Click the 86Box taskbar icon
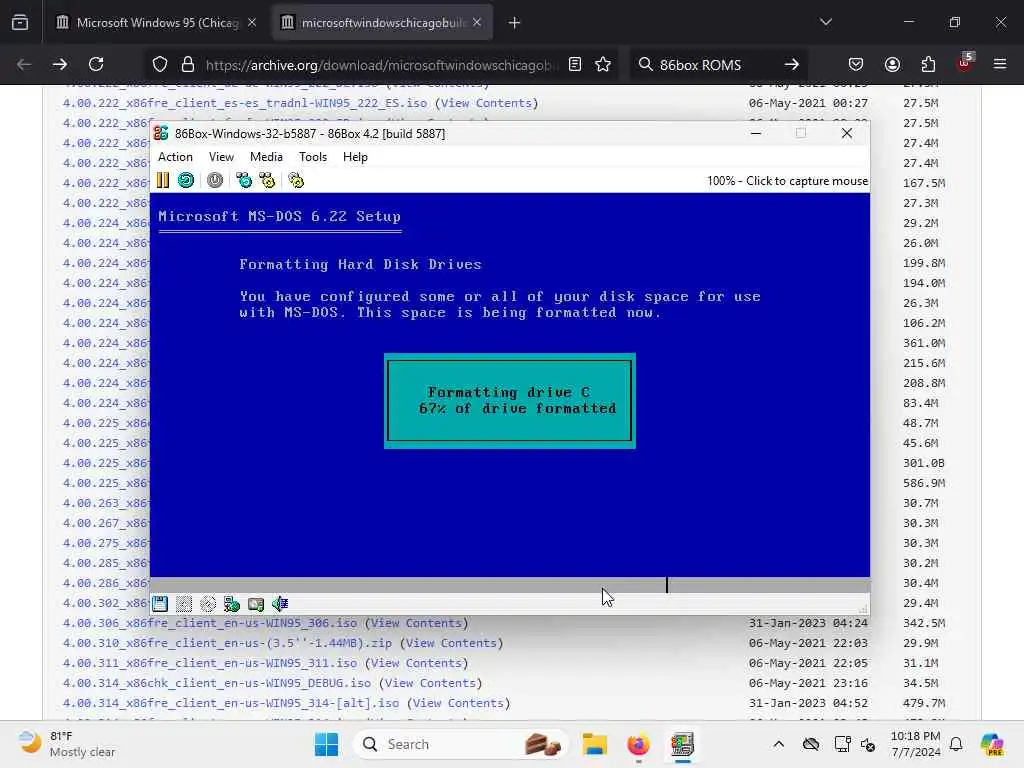Viewport: 1024px width, 768px height. 682,744
